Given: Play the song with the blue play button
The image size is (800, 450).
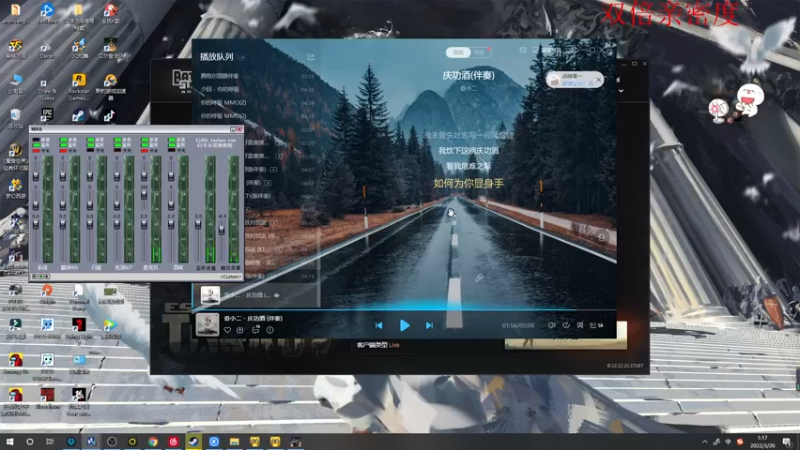Looking at the screenshot, I should pyautogui.click(x=404, y=326).
